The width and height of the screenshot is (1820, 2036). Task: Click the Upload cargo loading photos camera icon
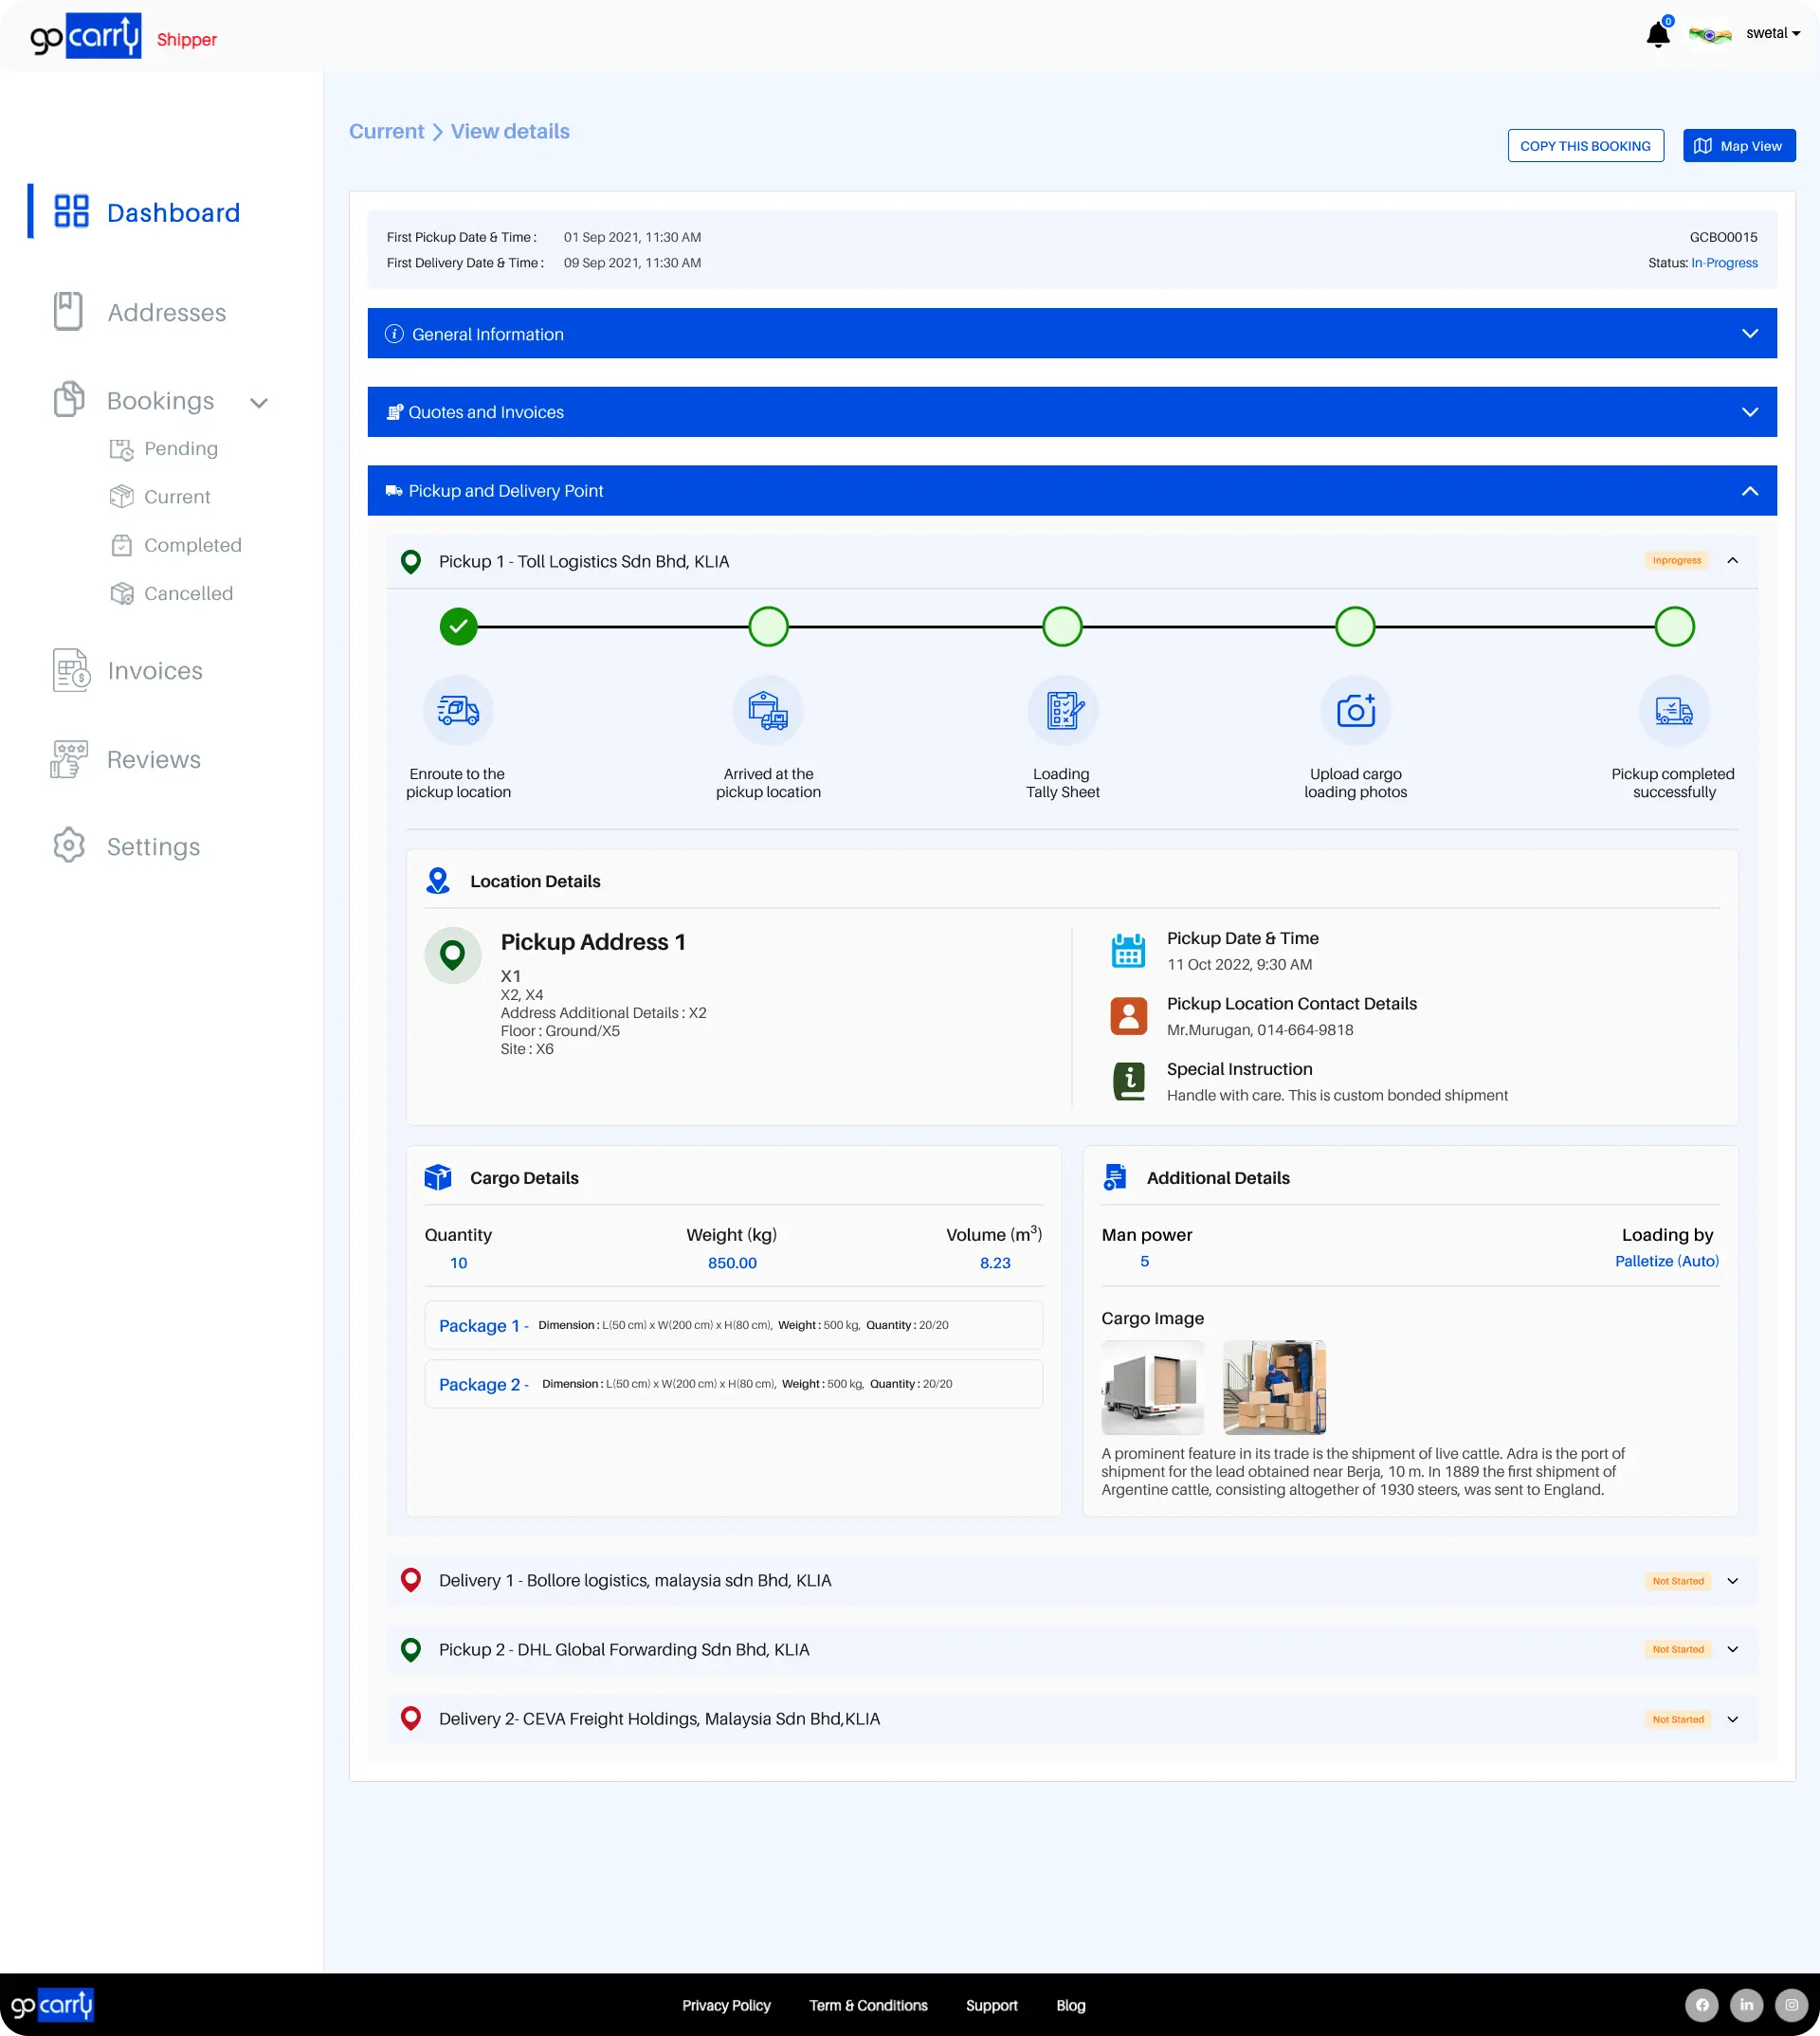(1355, 711)
